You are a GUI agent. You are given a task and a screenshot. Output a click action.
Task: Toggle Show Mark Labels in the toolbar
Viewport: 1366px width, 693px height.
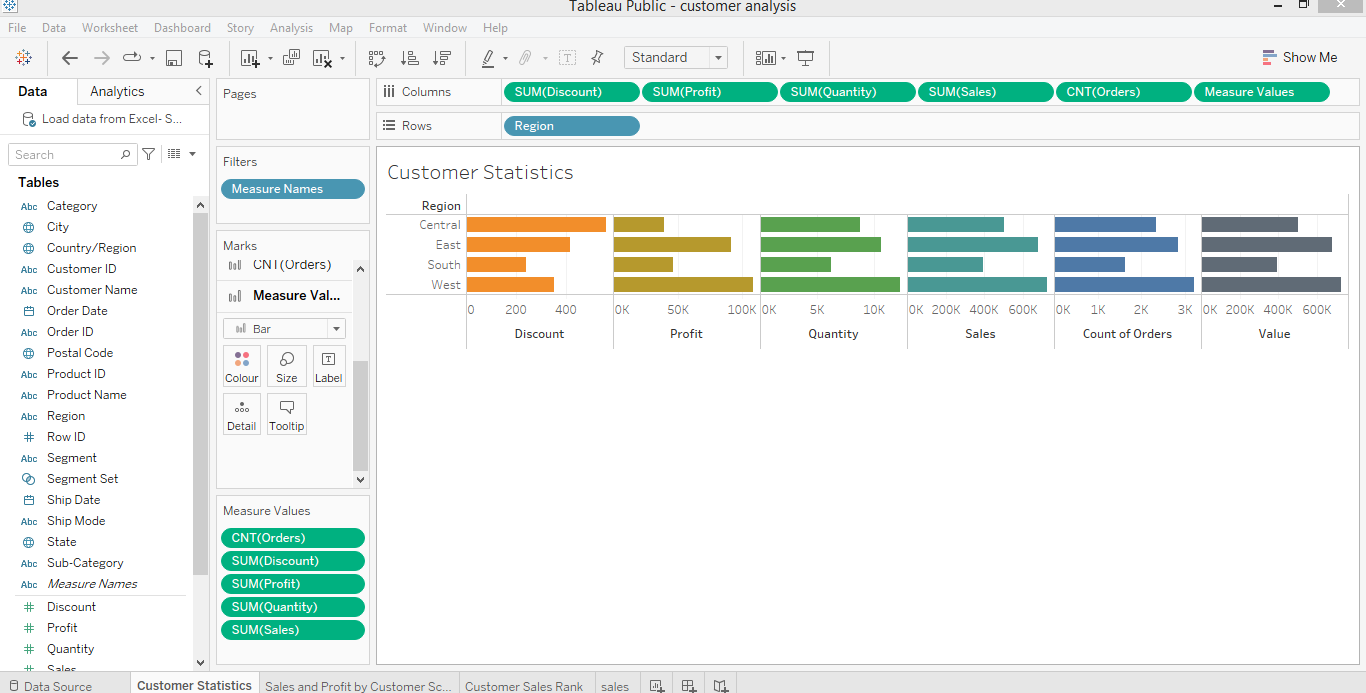point(567,58)
